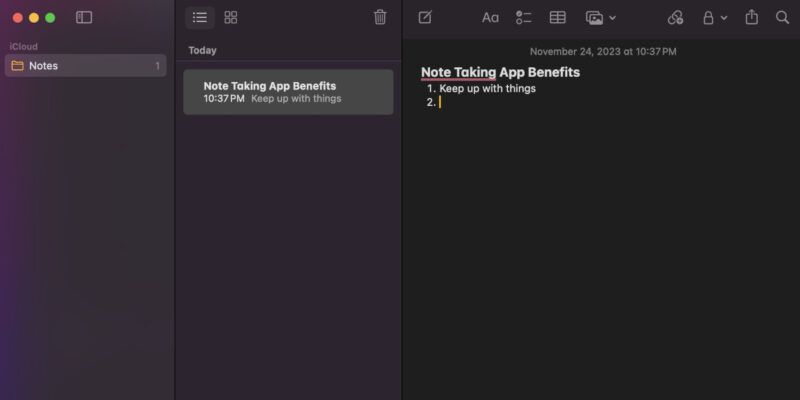Image resolution: width=800 pixels, height=400 pixels.
Task: Toggle the sidebar visibility
Action: 84,17
